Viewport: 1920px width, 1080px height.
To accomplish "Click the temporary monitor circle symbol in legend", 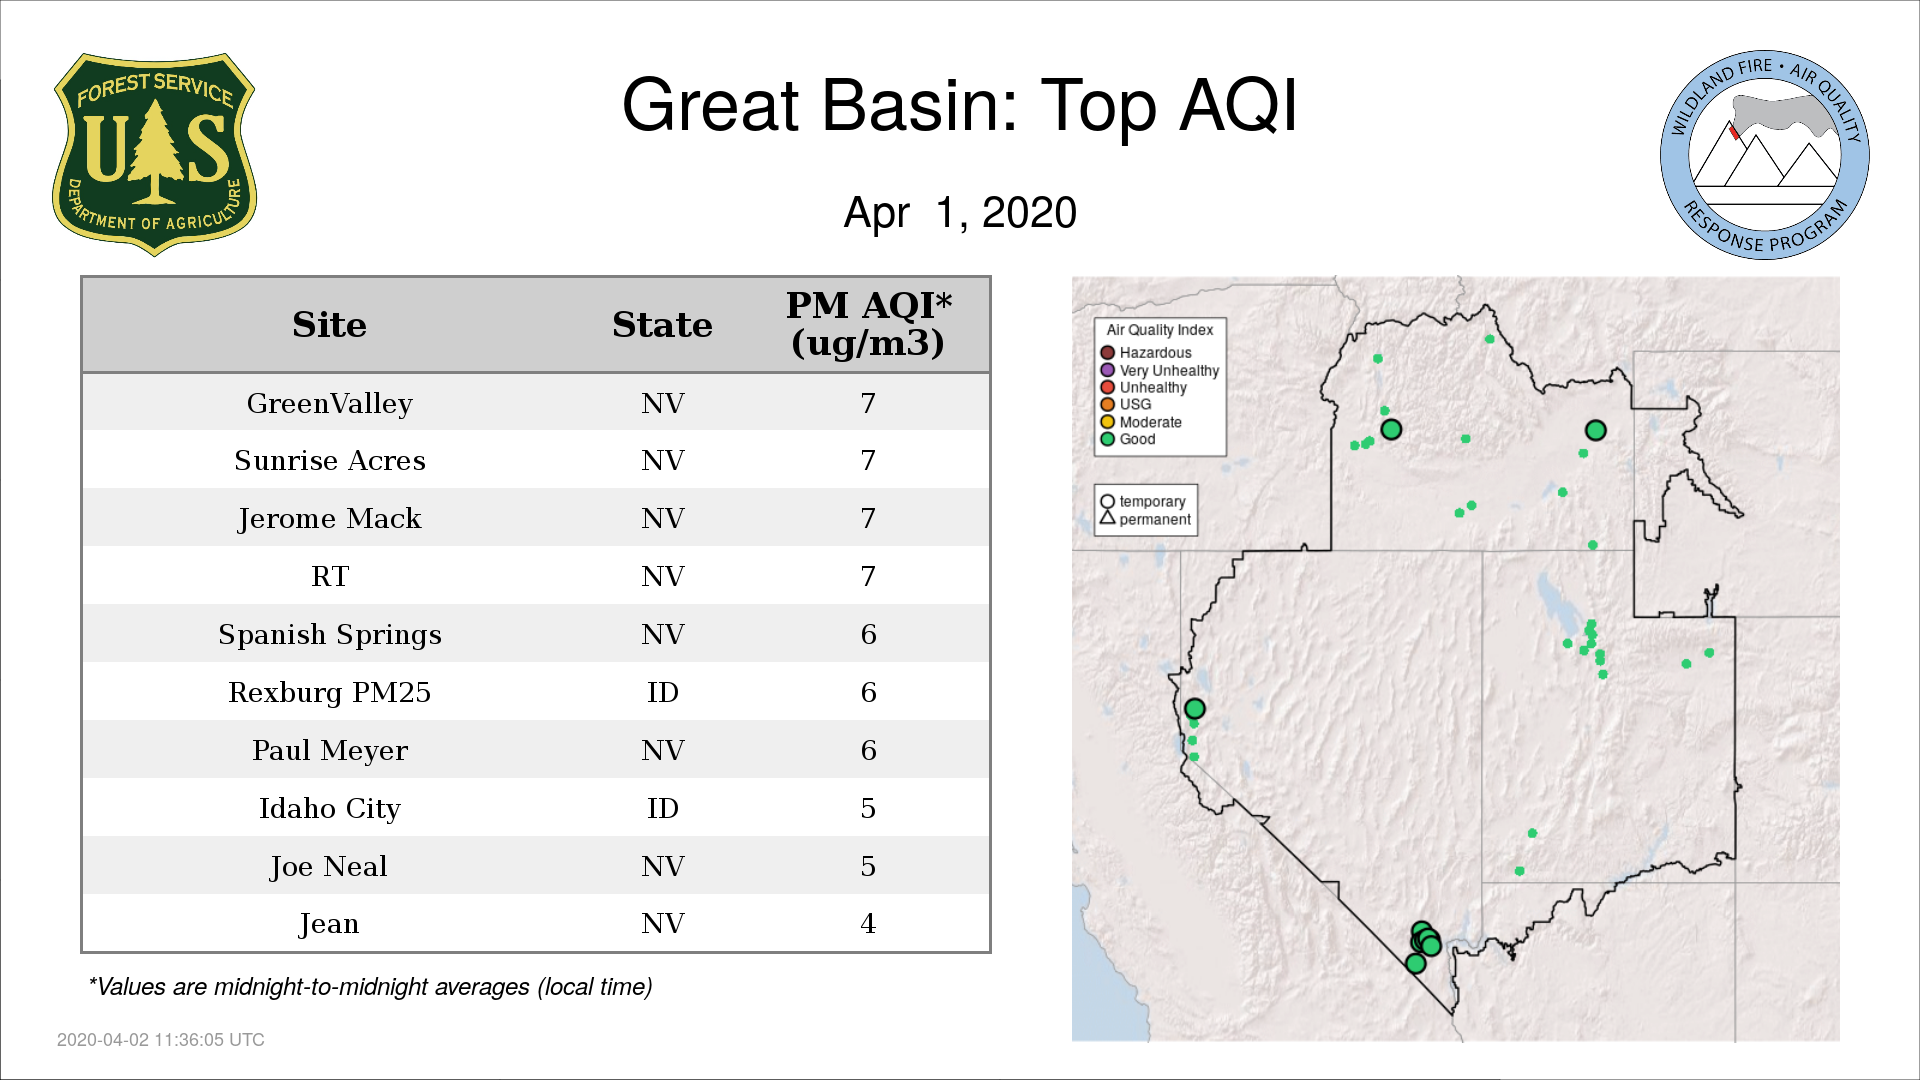I will point(1107,502).
